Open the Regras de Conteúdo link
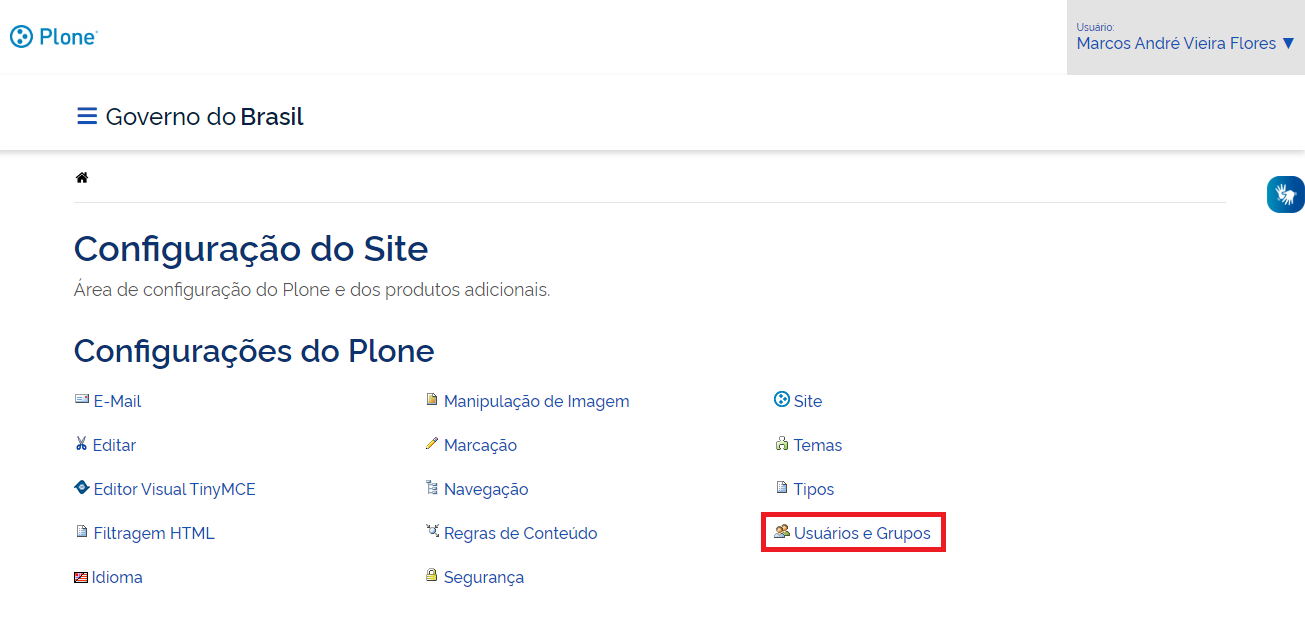1305x617 pixels. tap(521, 533)
